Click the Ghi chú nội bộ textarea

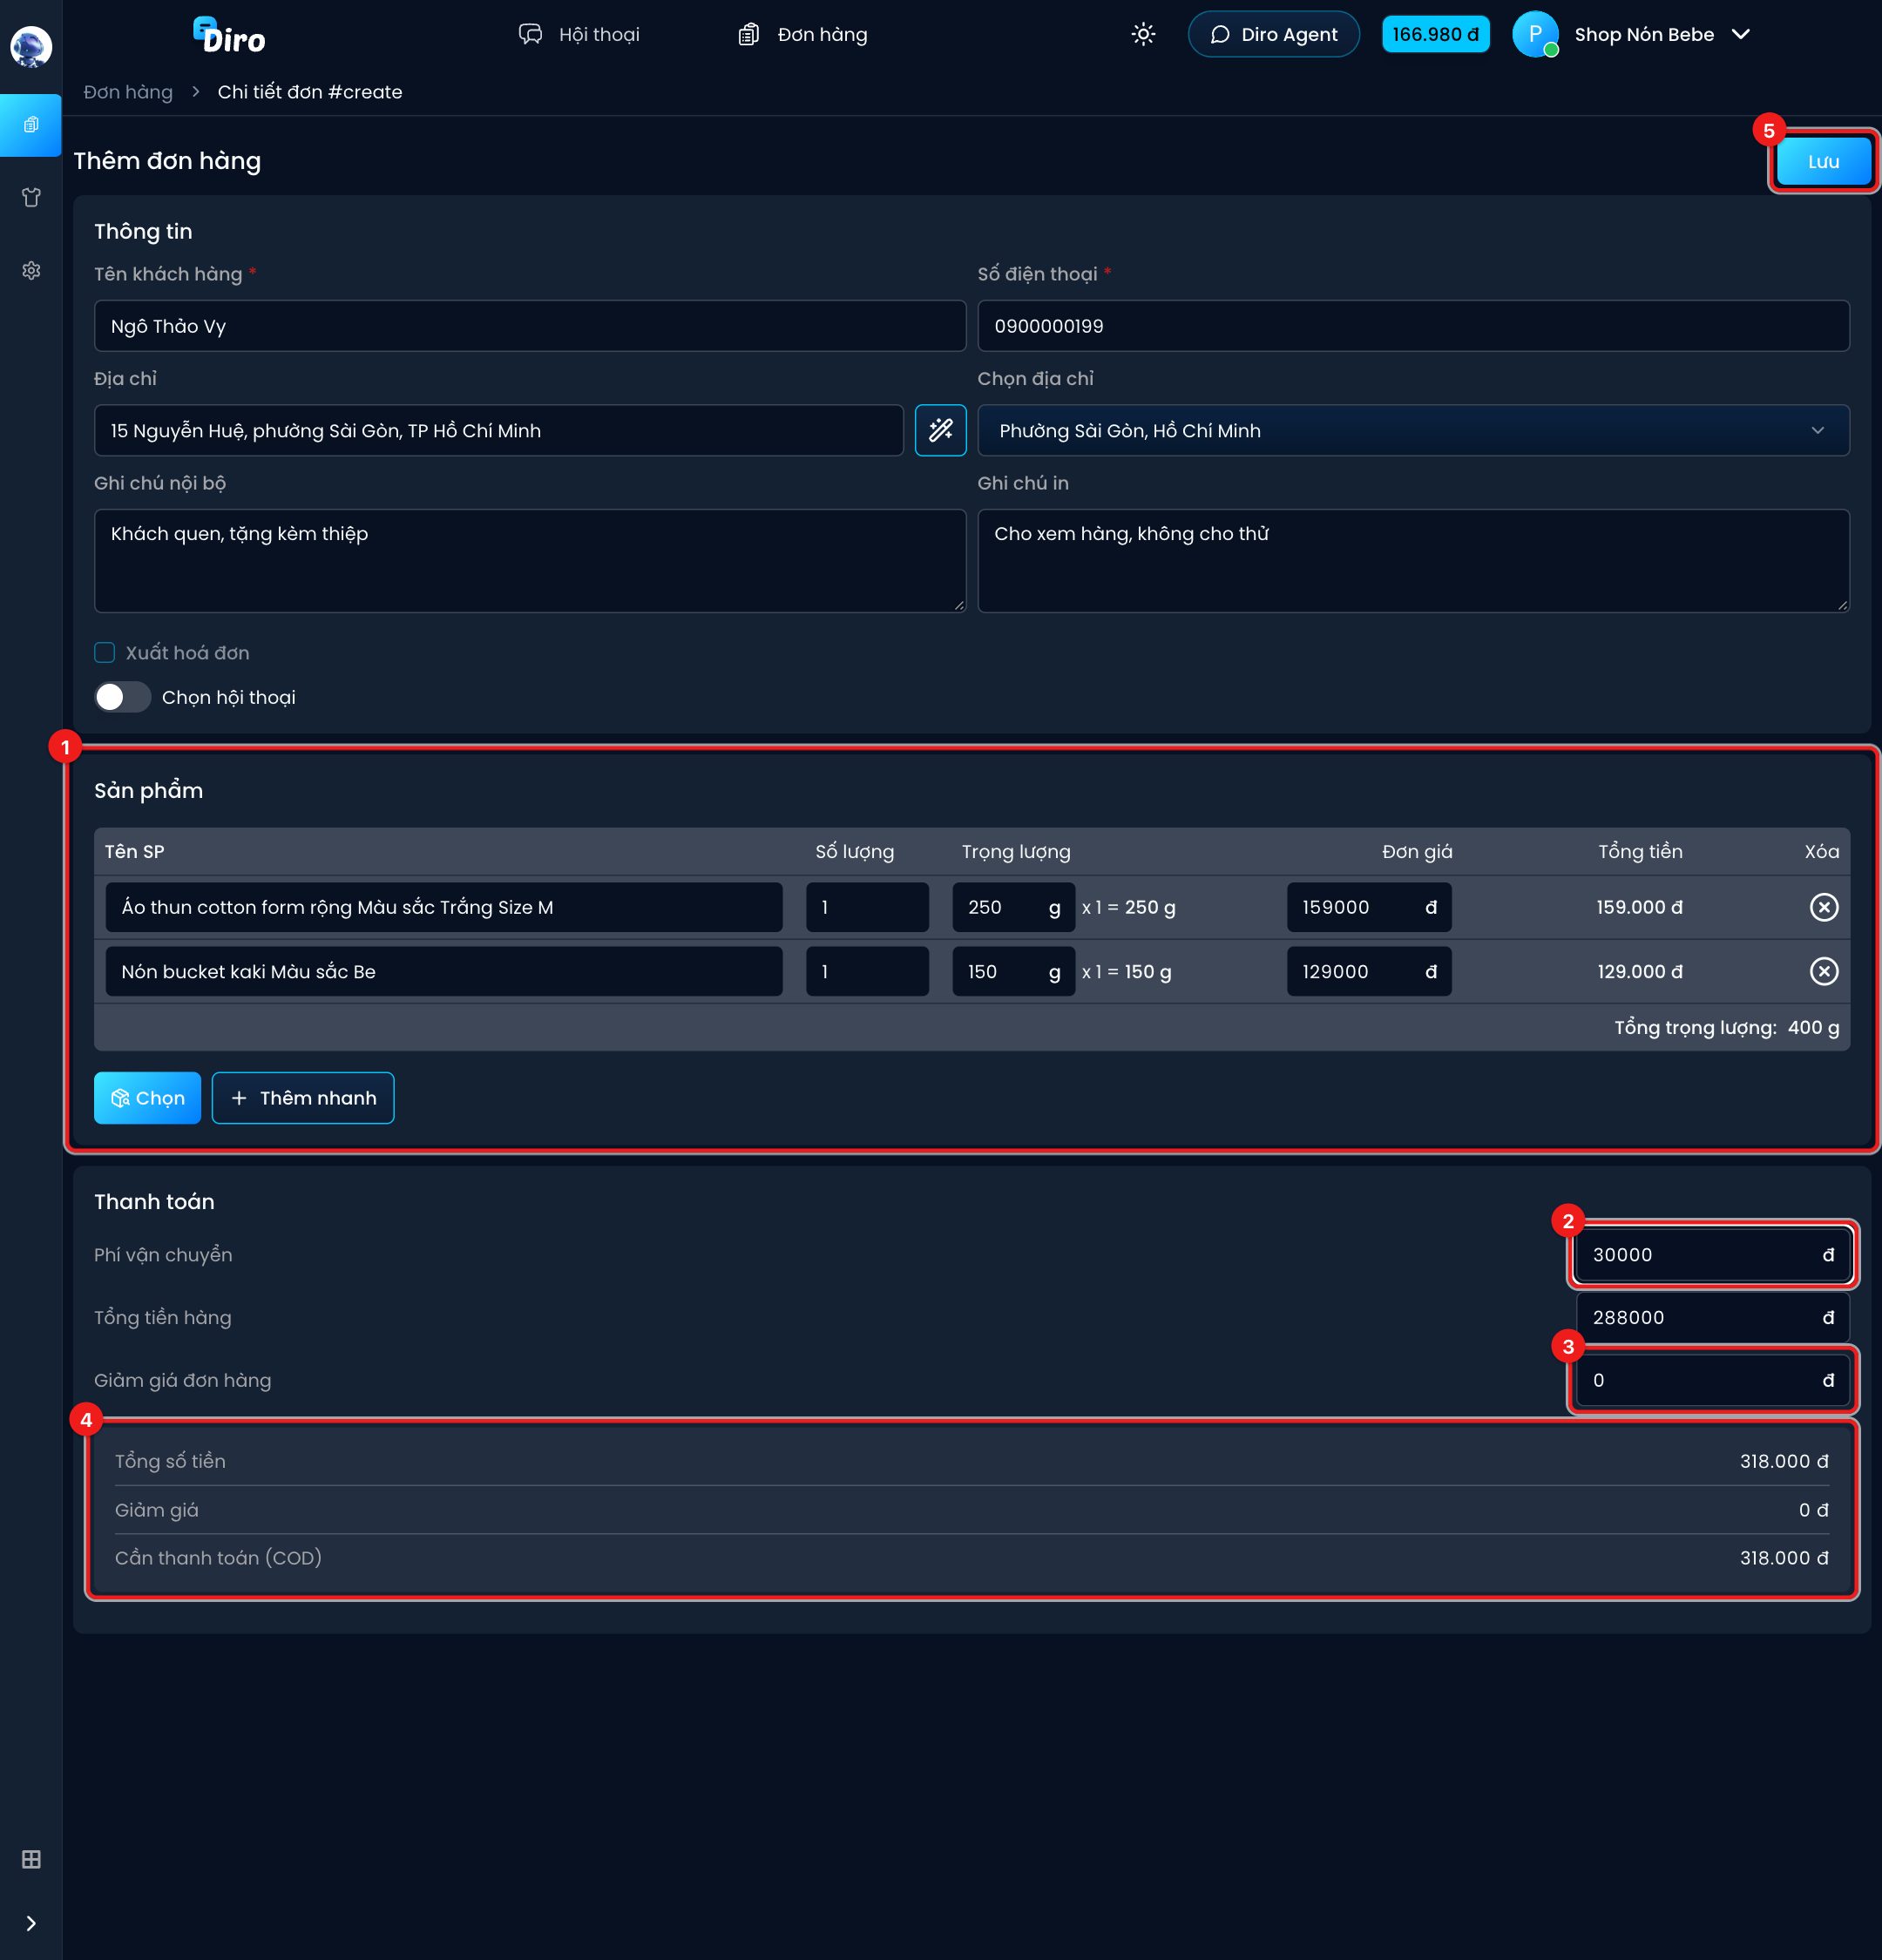tap(530, 561)
